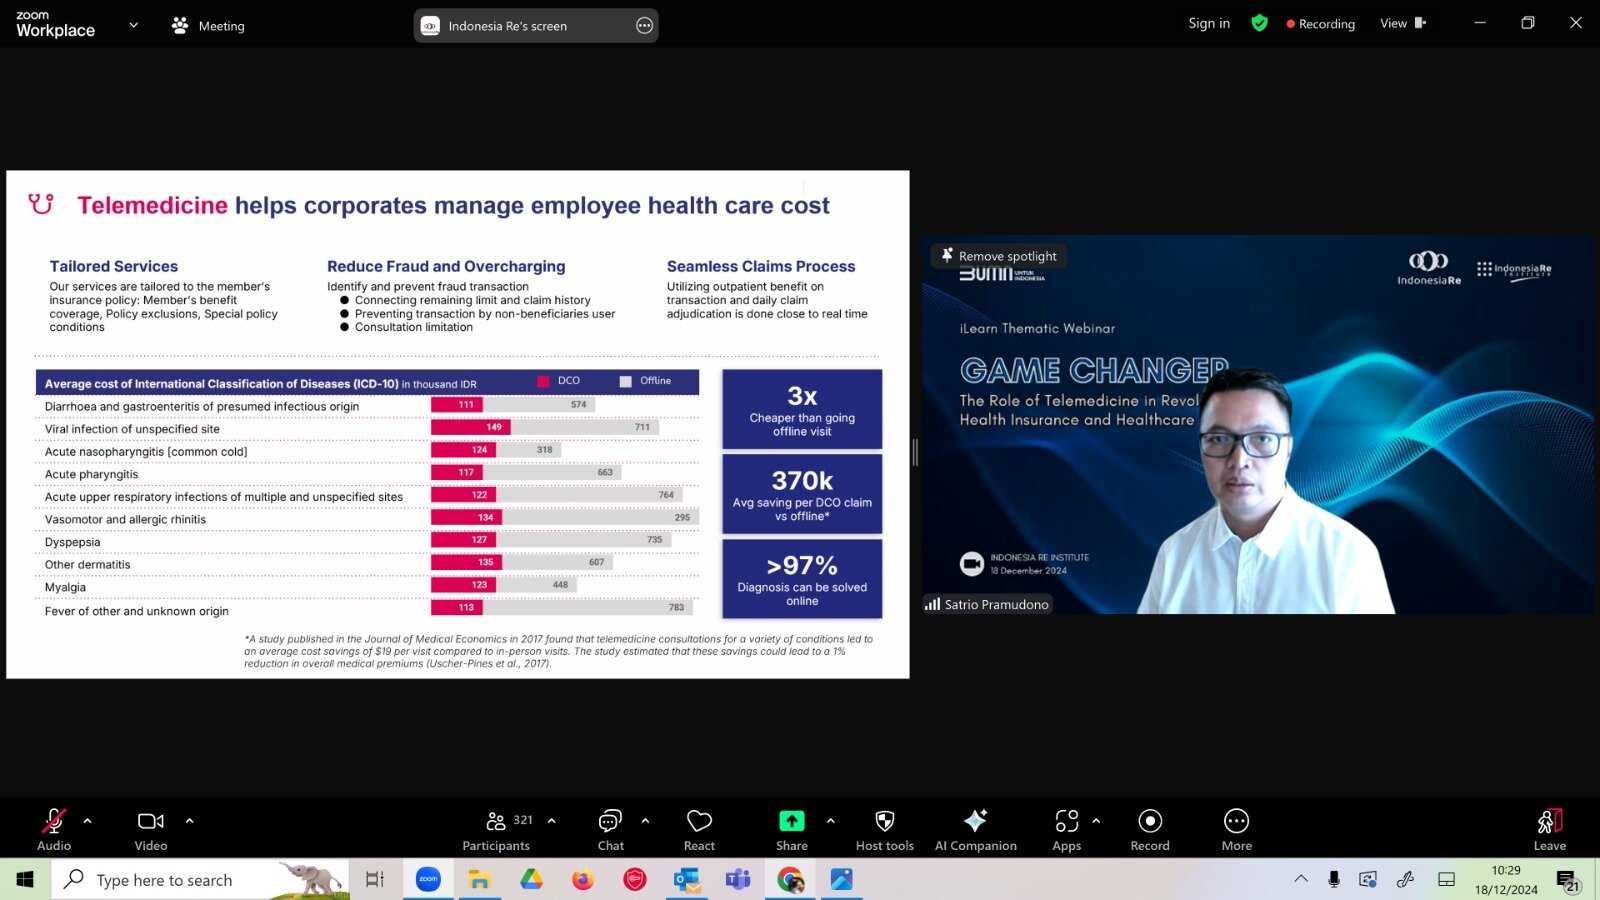Click the Type here to search box
The height and width of the screenshot is (900, 1600).
(x=200, y=879)
